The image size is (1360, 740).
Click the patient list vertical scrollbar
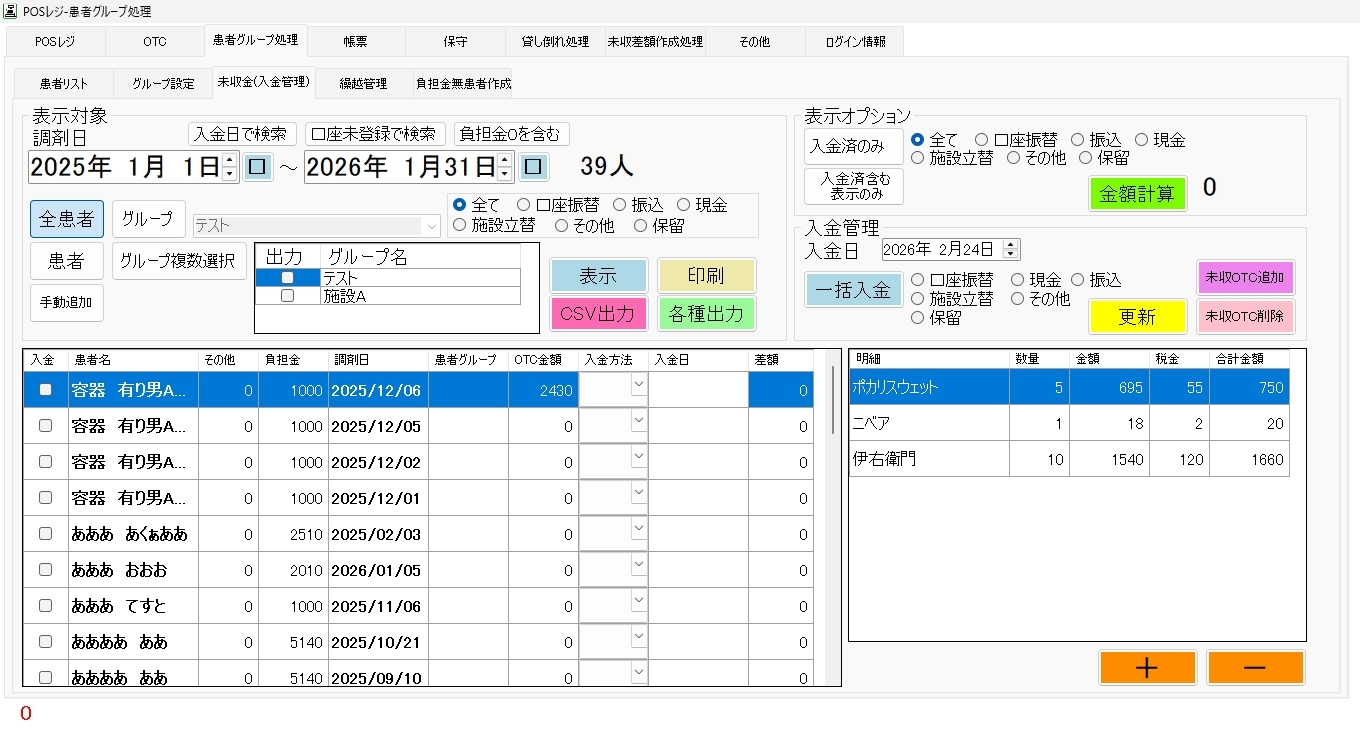coord(833,400)
